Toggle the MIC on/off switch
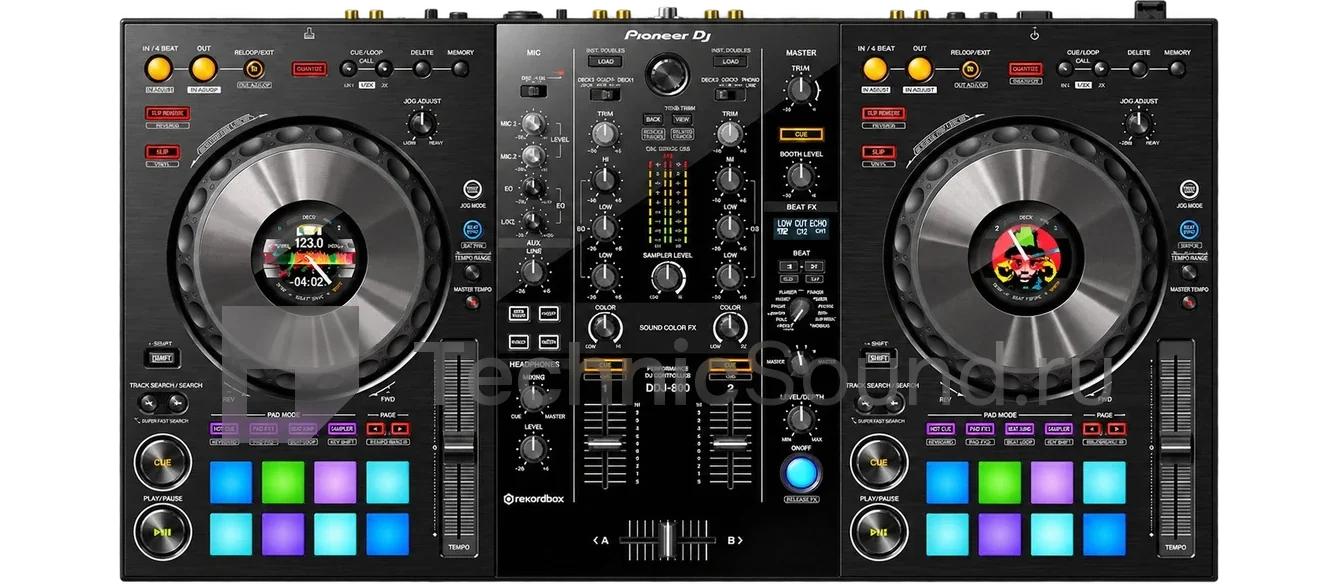The width and height of the screenshot is (1338, 584). [534, 90]
